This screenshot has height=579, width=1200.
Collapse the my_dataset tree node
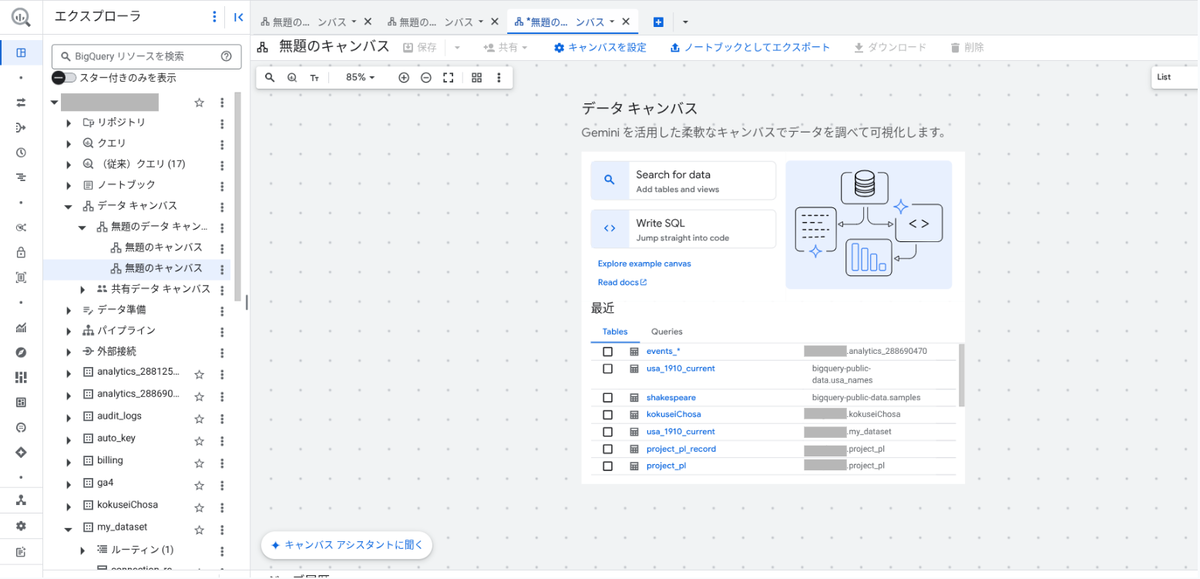[x=68, y=528]
